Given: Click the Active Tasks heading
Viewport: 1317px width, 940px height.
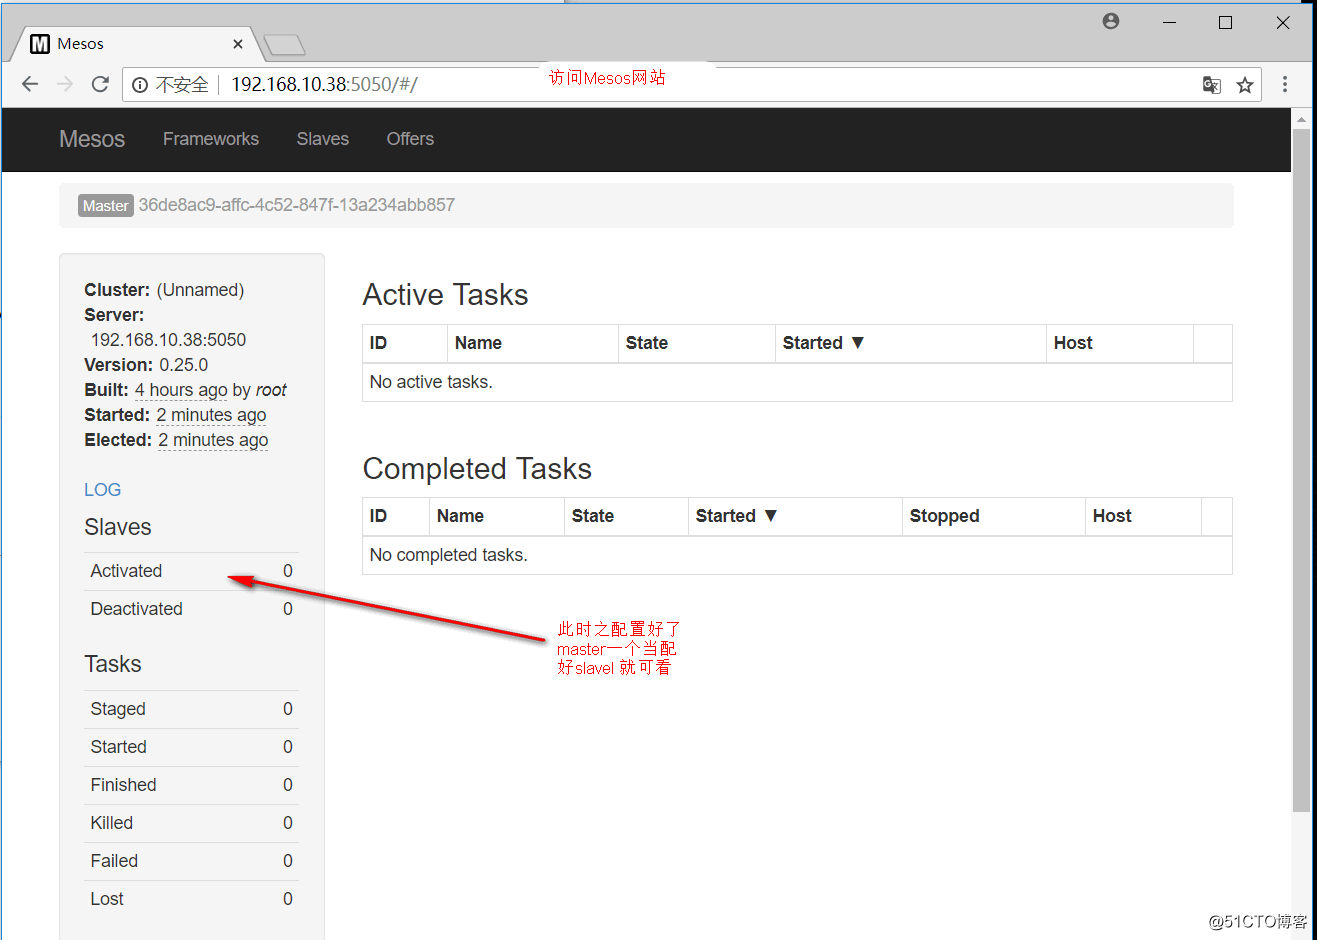Looking at the screenshot, I should click(445, 295).
